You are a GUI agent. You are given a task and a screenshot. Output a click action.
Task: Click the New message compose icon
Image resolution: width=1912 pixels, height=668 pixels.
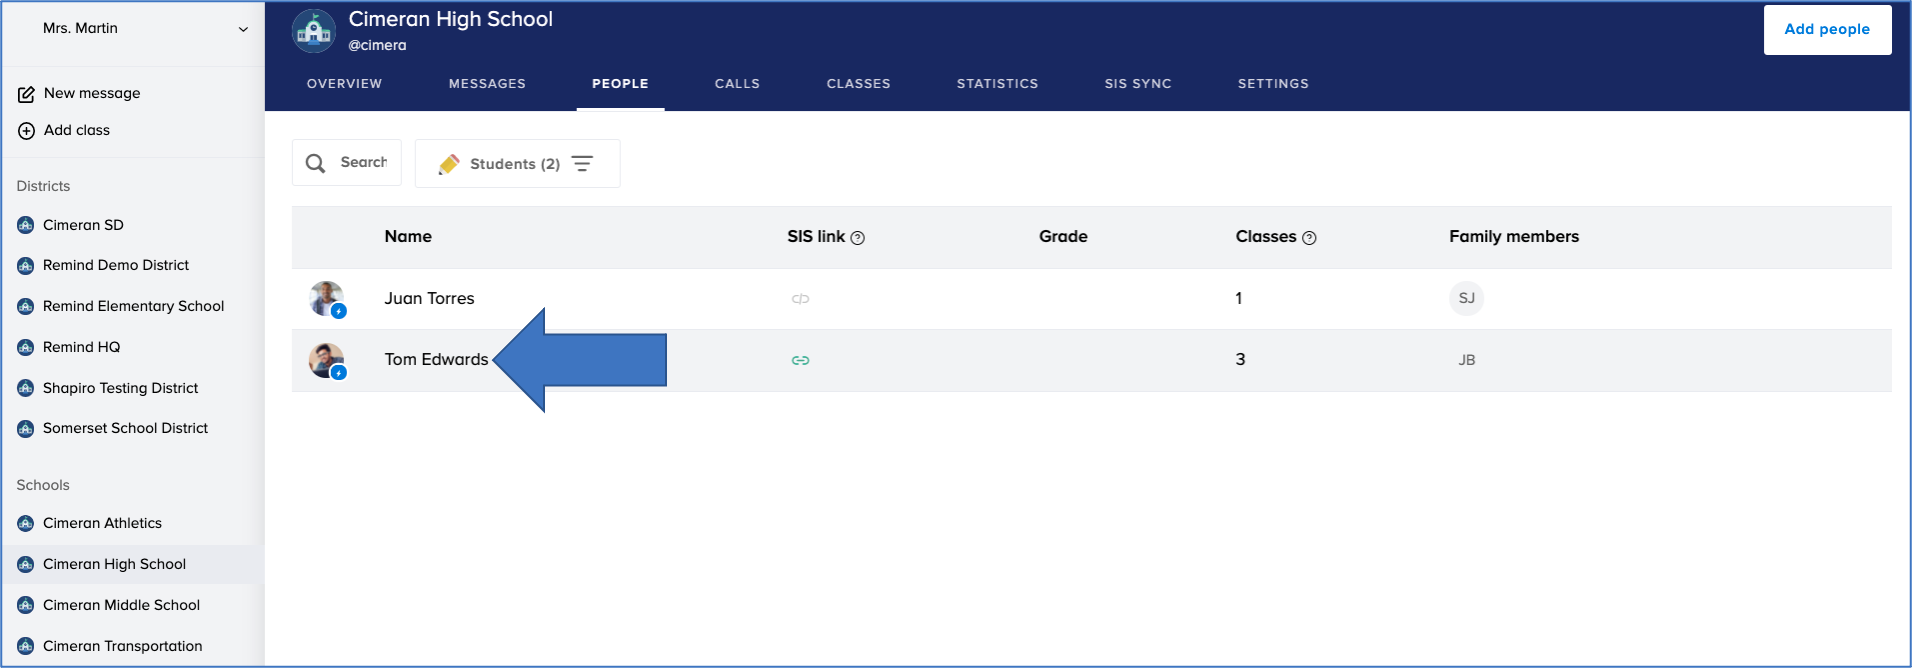26,94
